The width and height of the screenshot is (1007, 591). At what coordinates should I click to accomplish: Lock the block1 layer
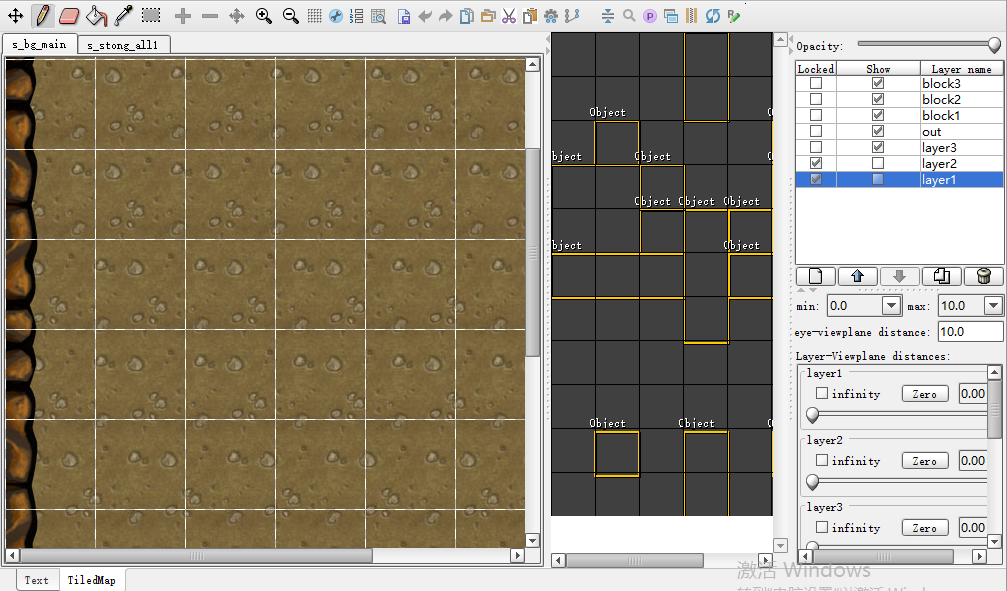(816, 116)
